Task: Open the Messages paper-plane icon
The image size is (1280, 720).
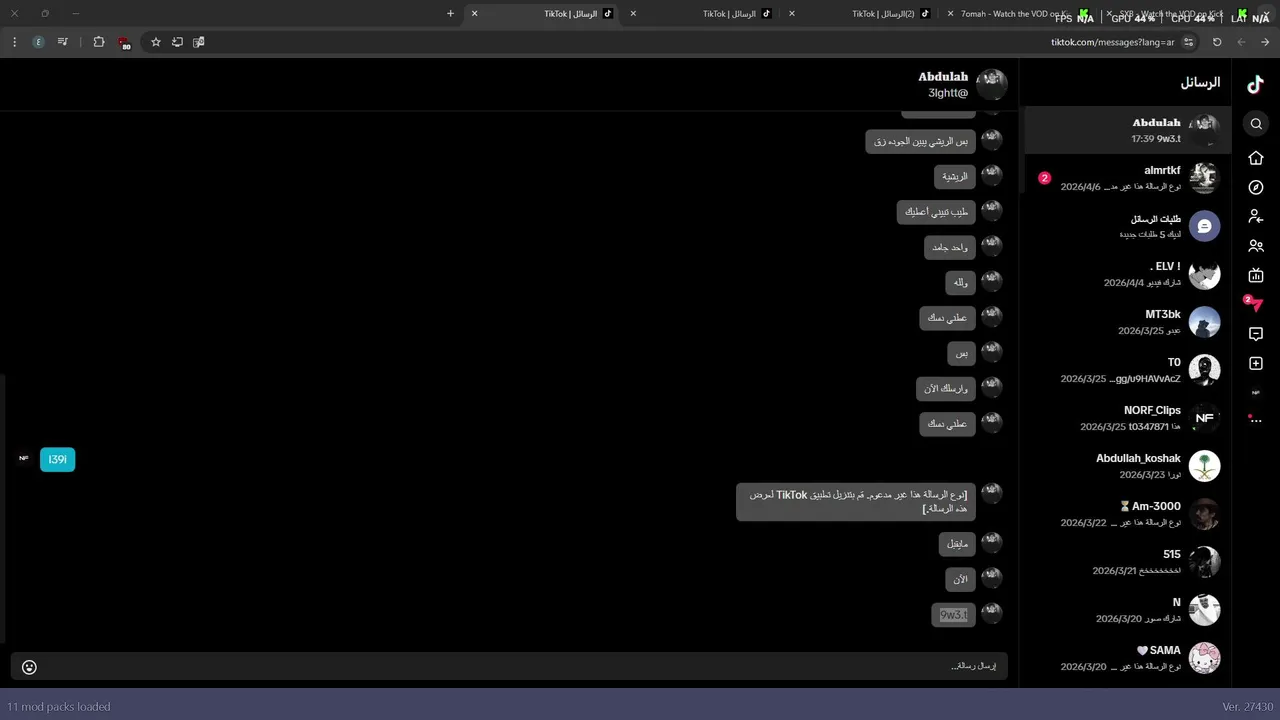Action: tap(1256, 305)
